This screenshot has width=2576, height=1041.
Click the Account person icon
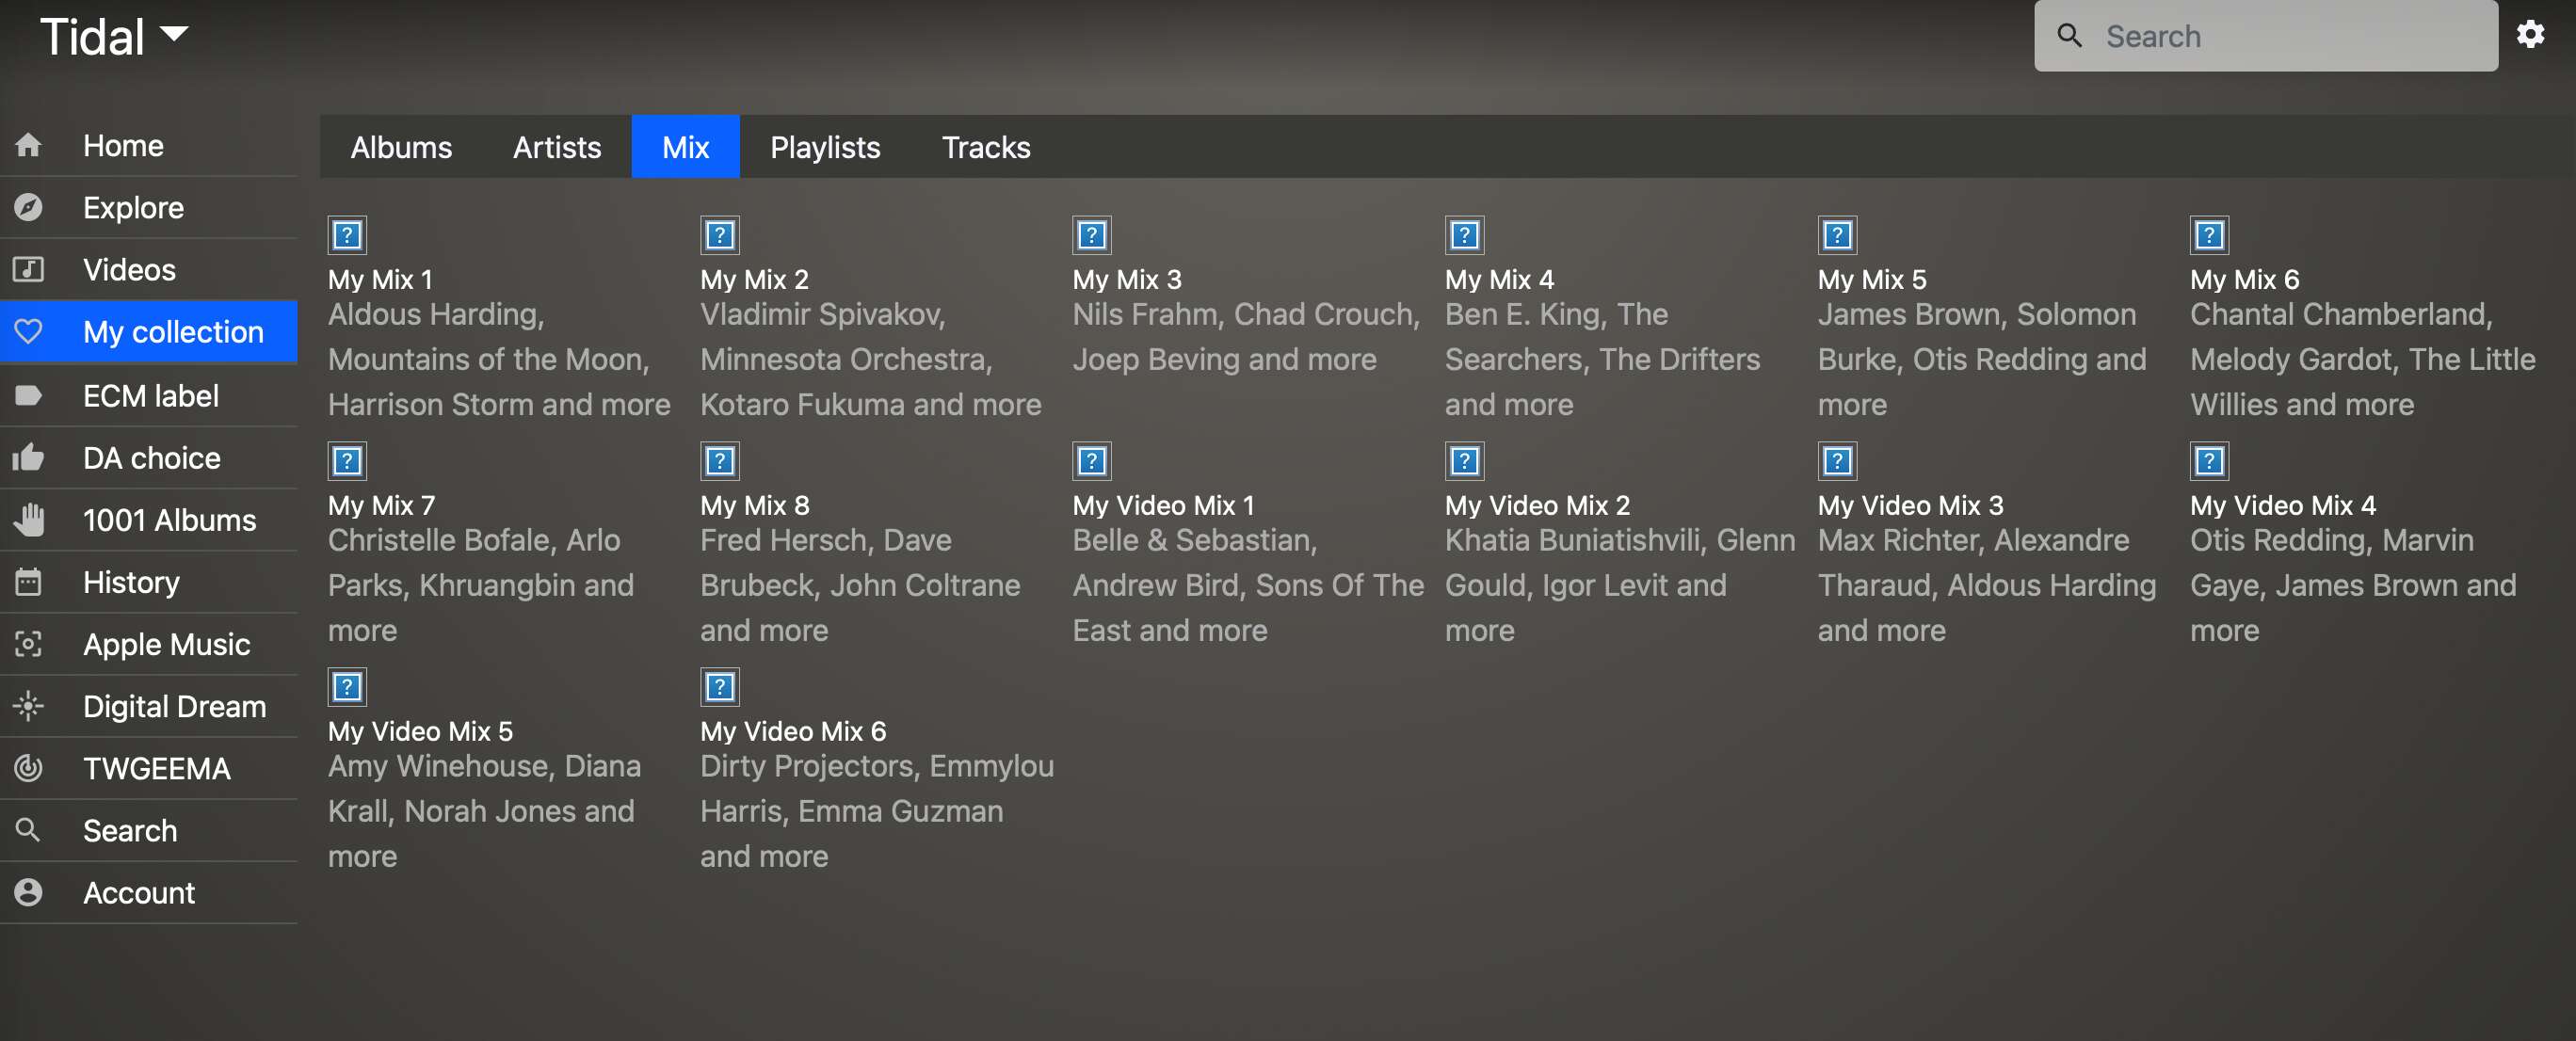(28, 891)
